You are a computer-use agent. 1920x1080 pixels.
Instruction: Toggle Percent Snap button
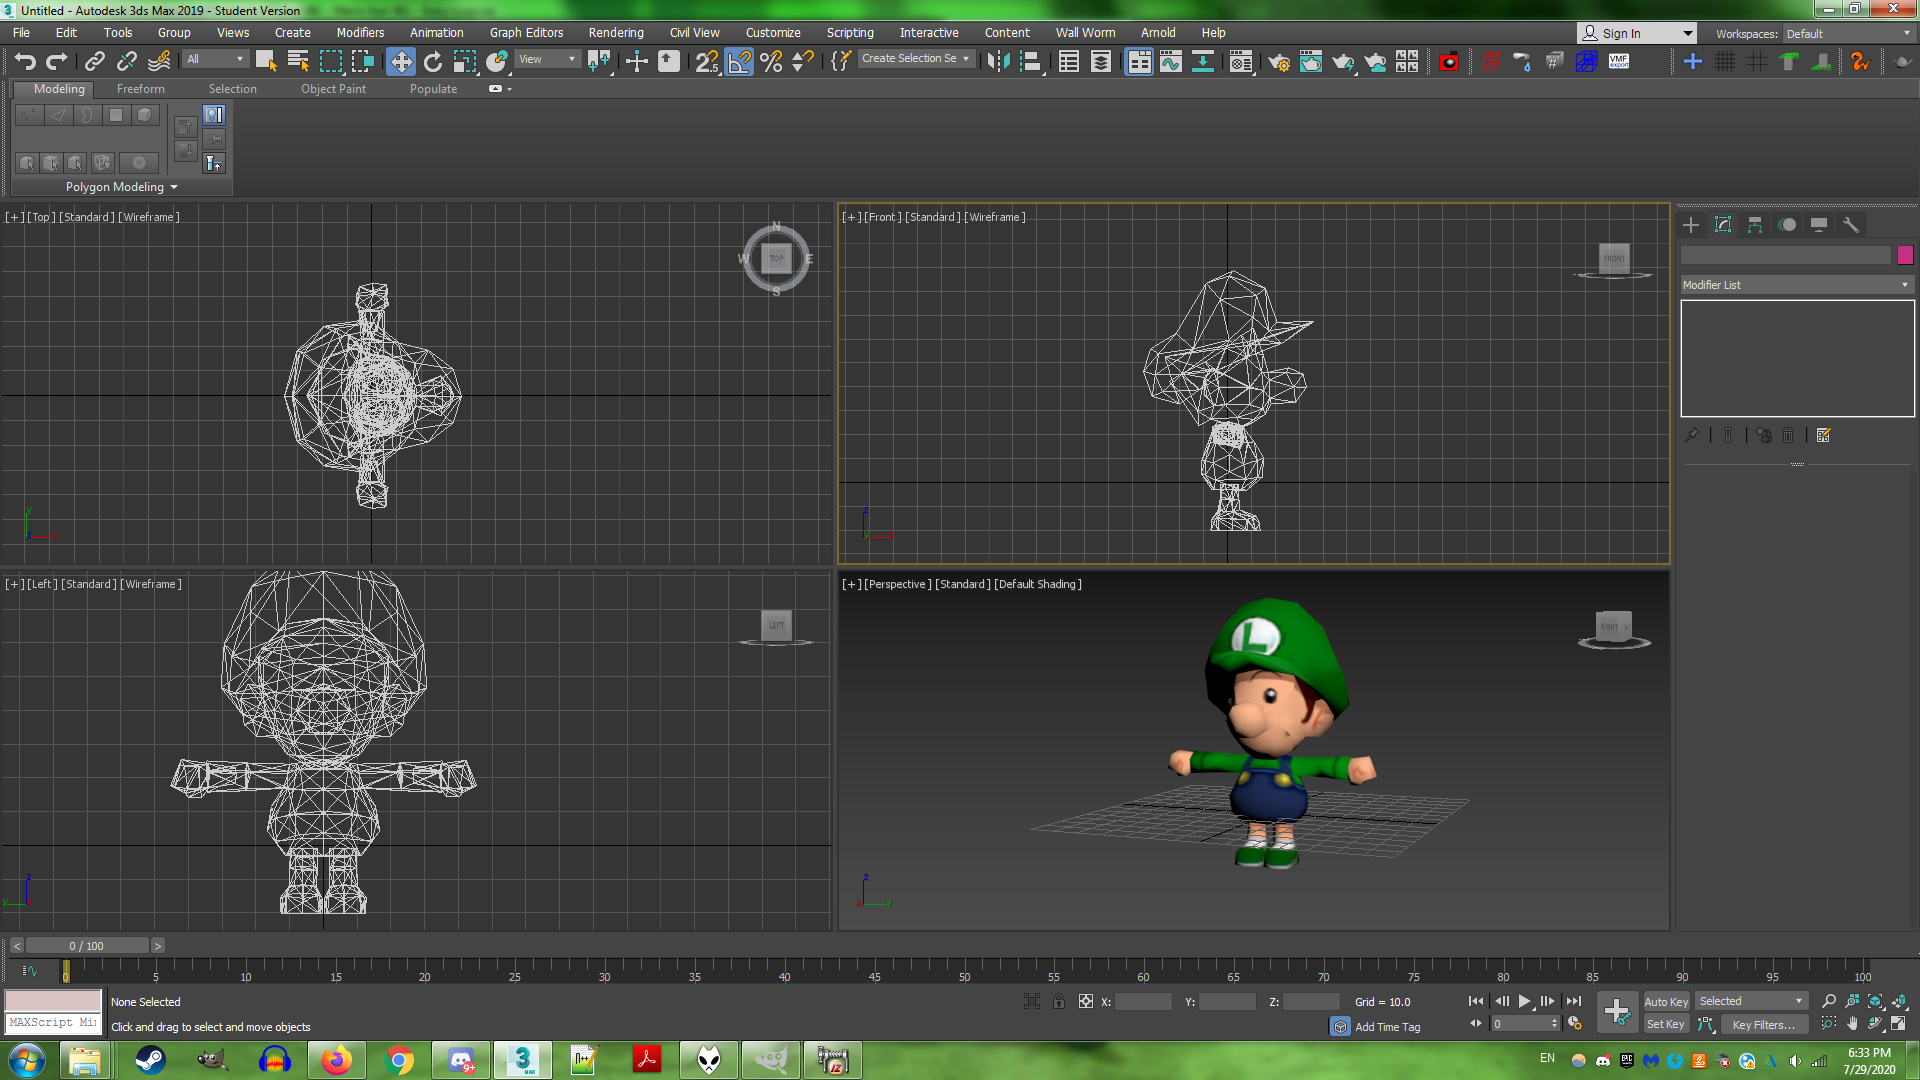point(771,62)
